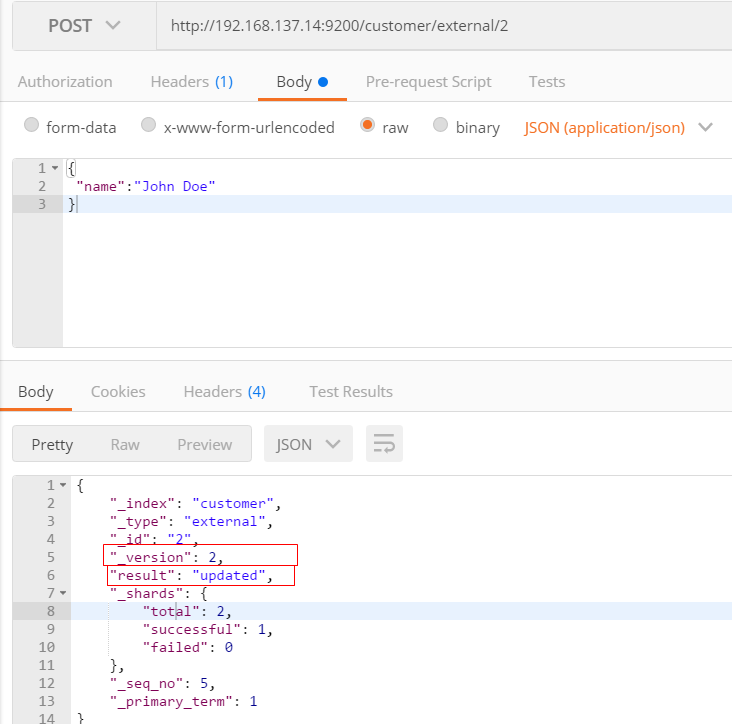The height and width of the screenshot is (724, 732).
Task: Select the raw body radio button
Action: 368,126
